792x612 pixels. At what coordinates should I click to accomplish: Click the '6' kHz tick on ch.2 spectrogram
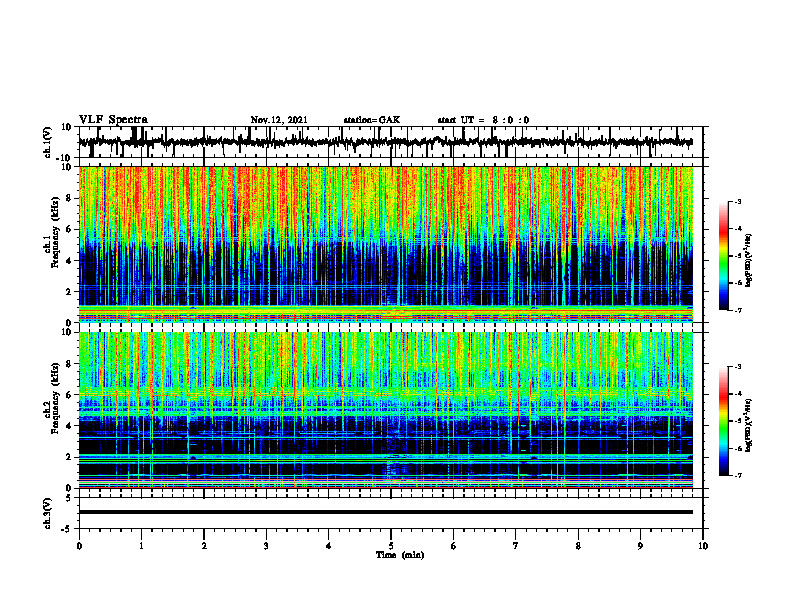[x=69, y=395]
